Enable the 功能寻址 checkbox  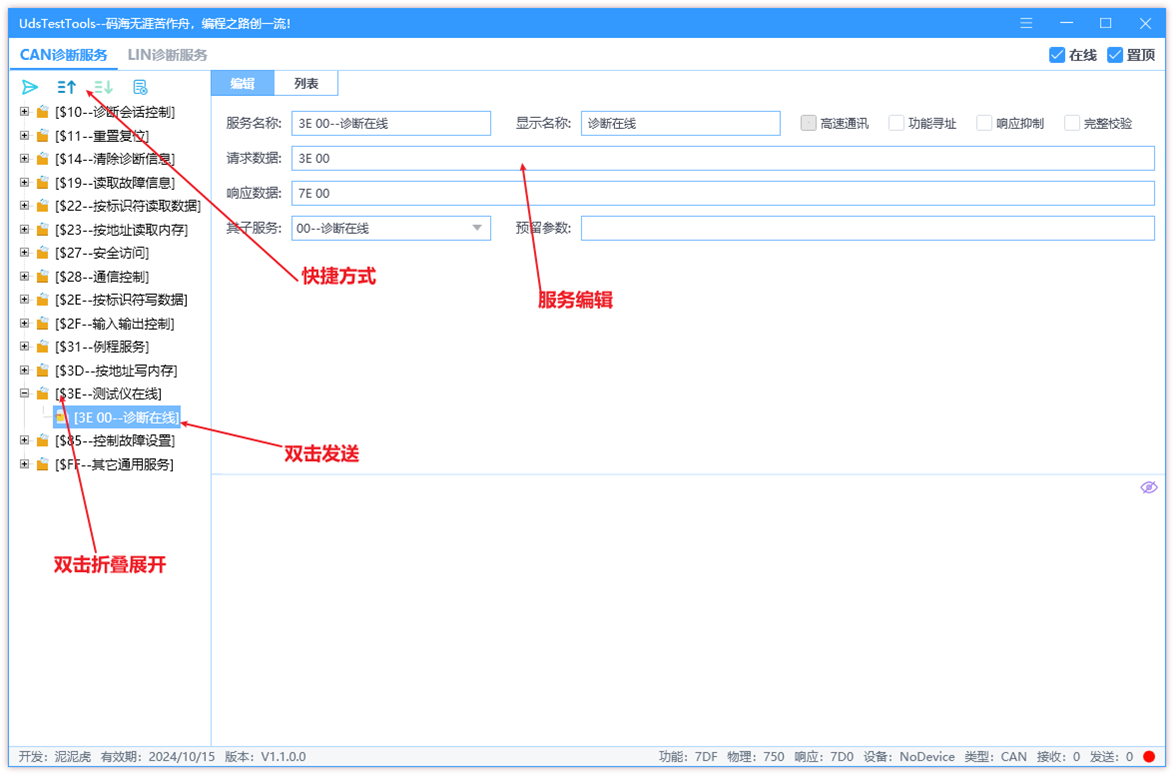tap(896, 123)
